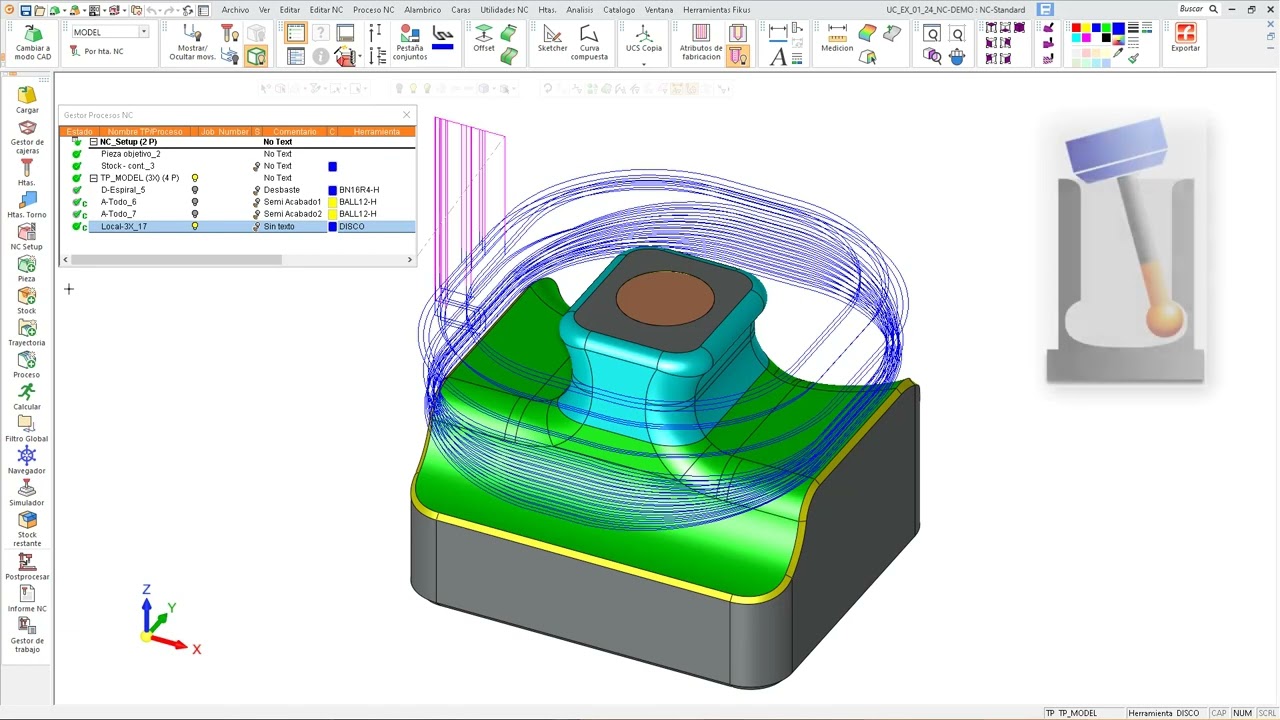The image size is (1280, 720).
Task: Start the Simulador tool
Action: point(27,493)
